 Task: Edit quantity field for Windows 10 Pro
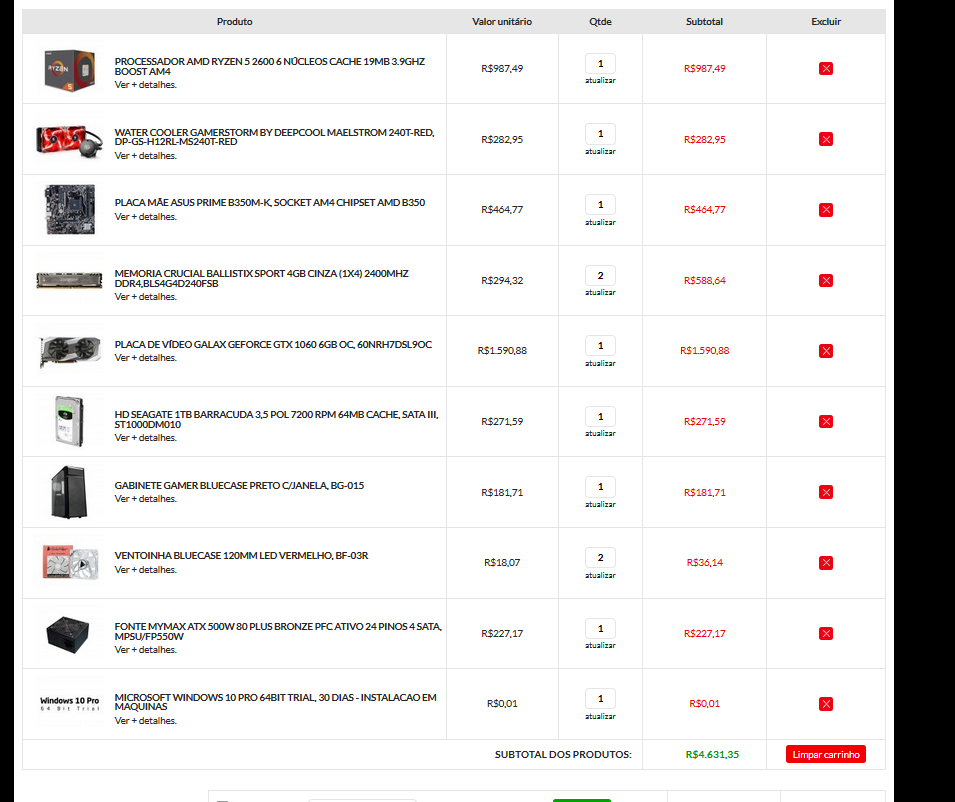click(600, 698)
